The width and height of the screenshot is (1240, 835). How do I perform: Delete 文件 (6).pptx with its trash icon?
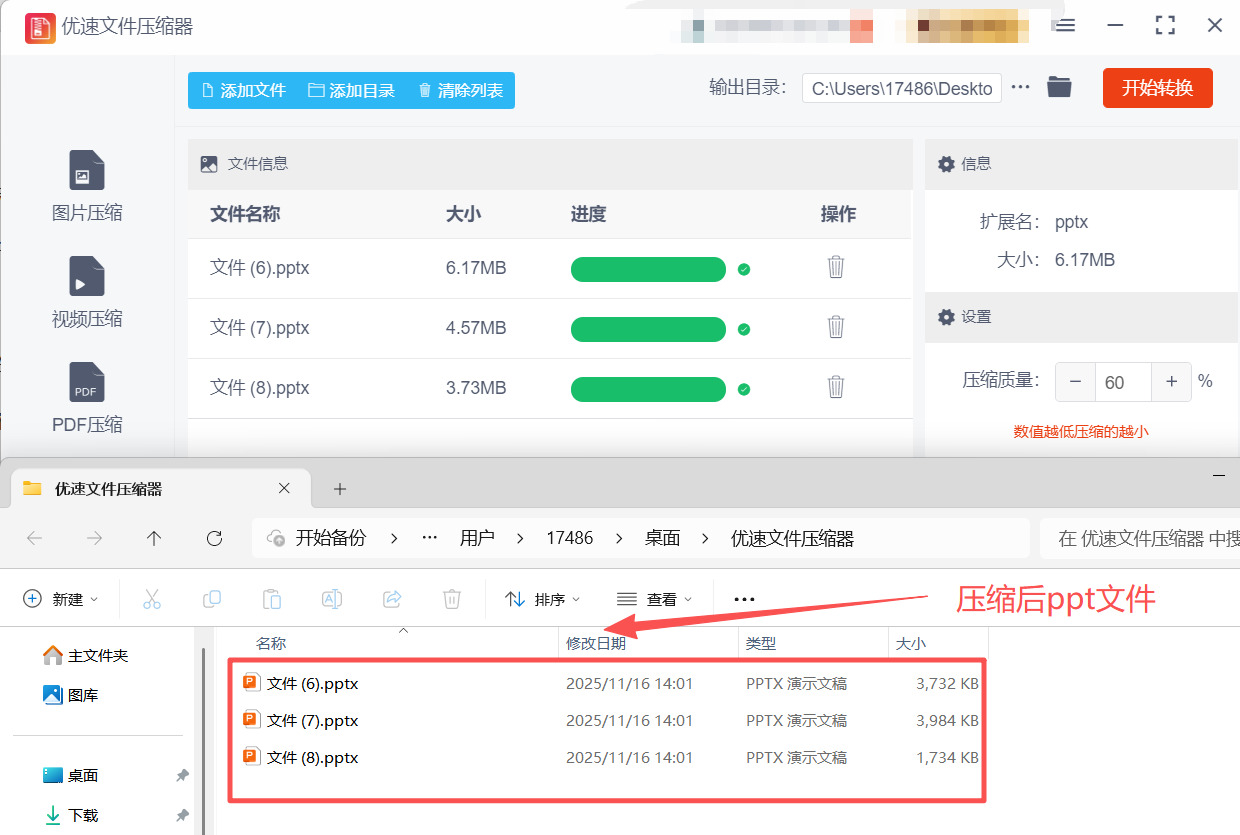pyautogui.click(x=836, y=267)
